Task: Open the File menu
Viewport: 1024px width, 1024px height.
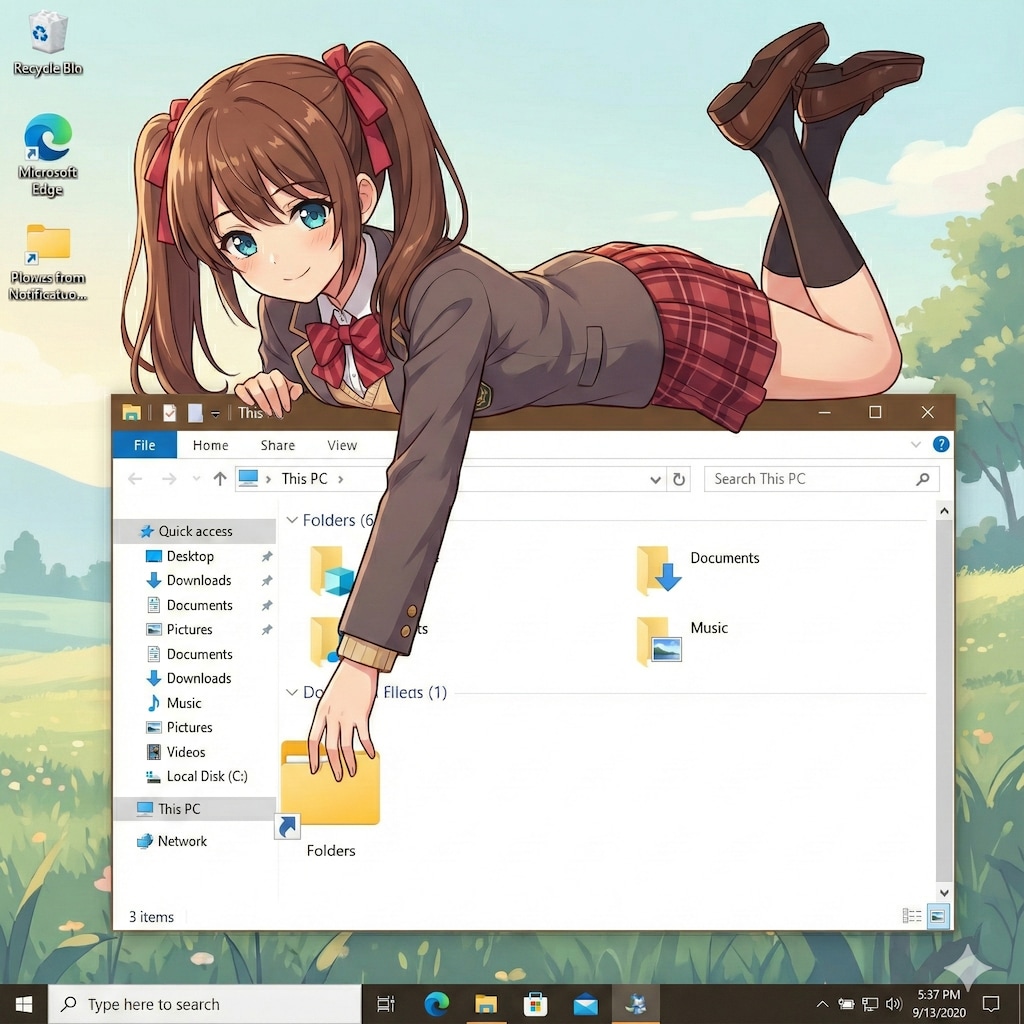Action: 144,445
